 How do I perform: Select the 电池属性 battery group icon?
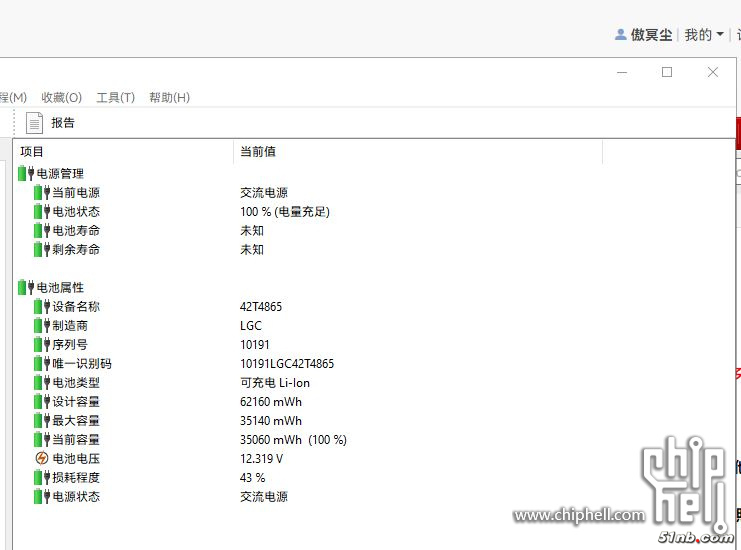(x=26, y=287)
